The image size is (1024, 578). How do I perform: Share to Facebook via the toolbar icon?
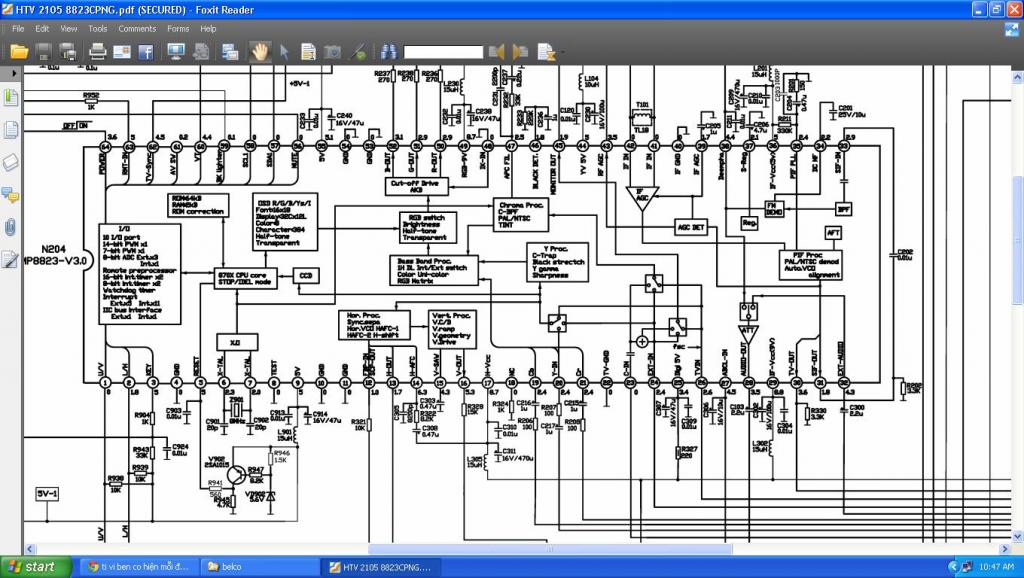145,52
